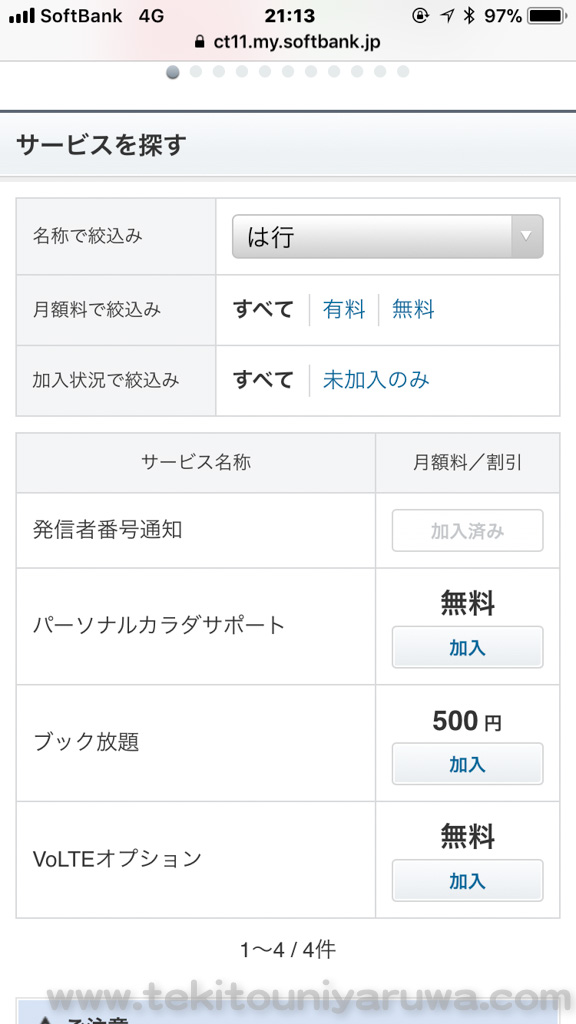
Task: Click the disabled 加入済み button
Action: click(468, 531)
